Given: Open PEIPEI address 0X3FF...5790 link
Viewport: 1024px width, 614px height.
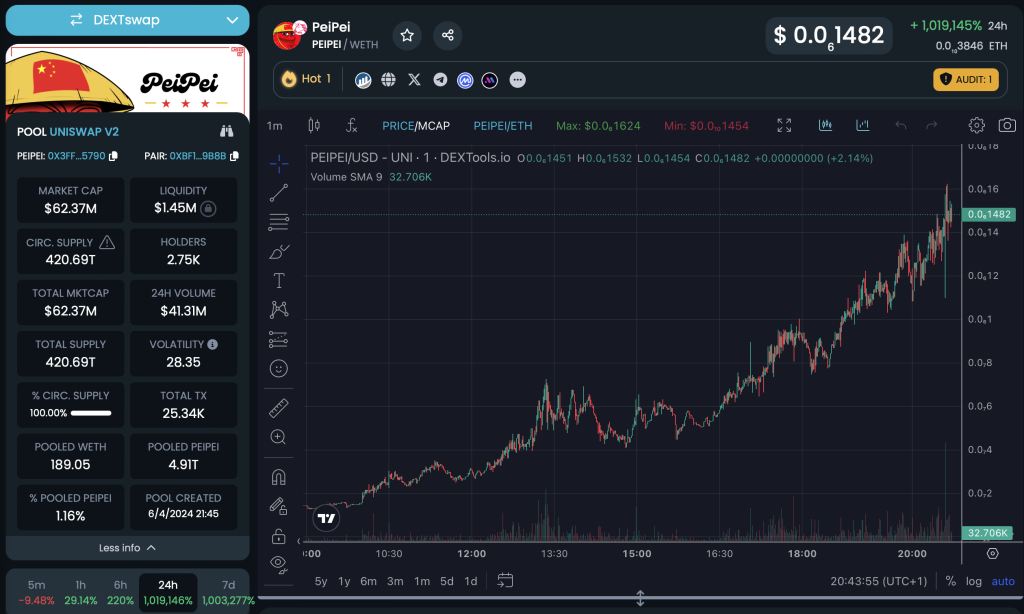Looking at the screenshot, I should tap(76, 156).
